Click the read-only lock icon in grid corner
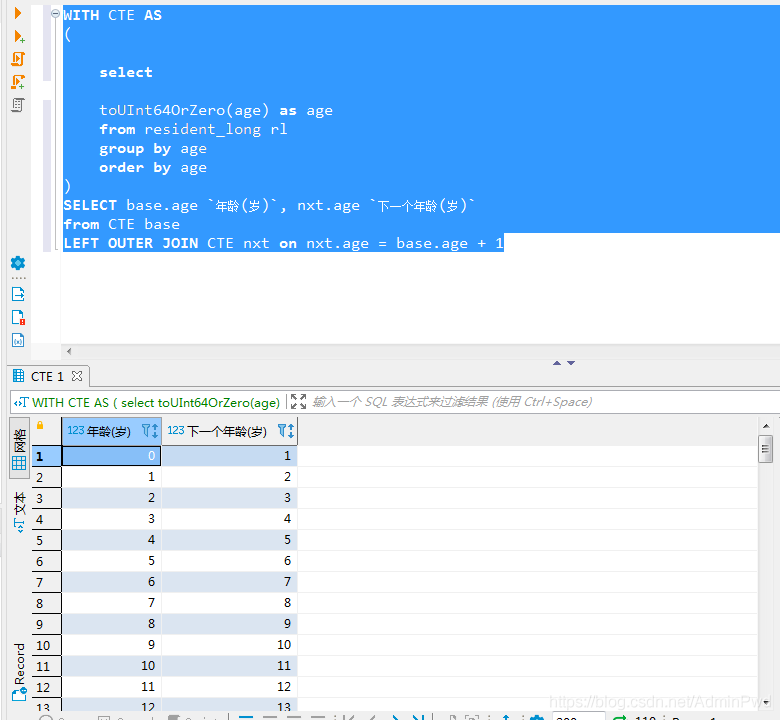 tap(40, 425)
